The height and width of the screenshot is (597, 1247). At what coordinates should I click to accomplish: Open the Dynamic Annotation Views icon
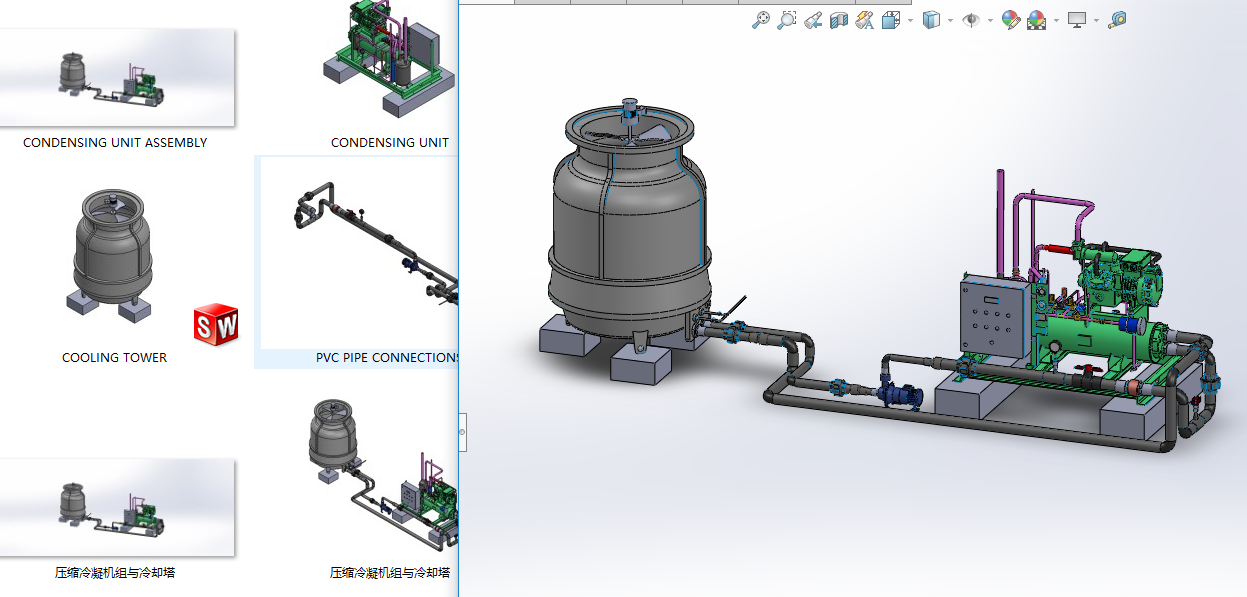click(865, 20)
